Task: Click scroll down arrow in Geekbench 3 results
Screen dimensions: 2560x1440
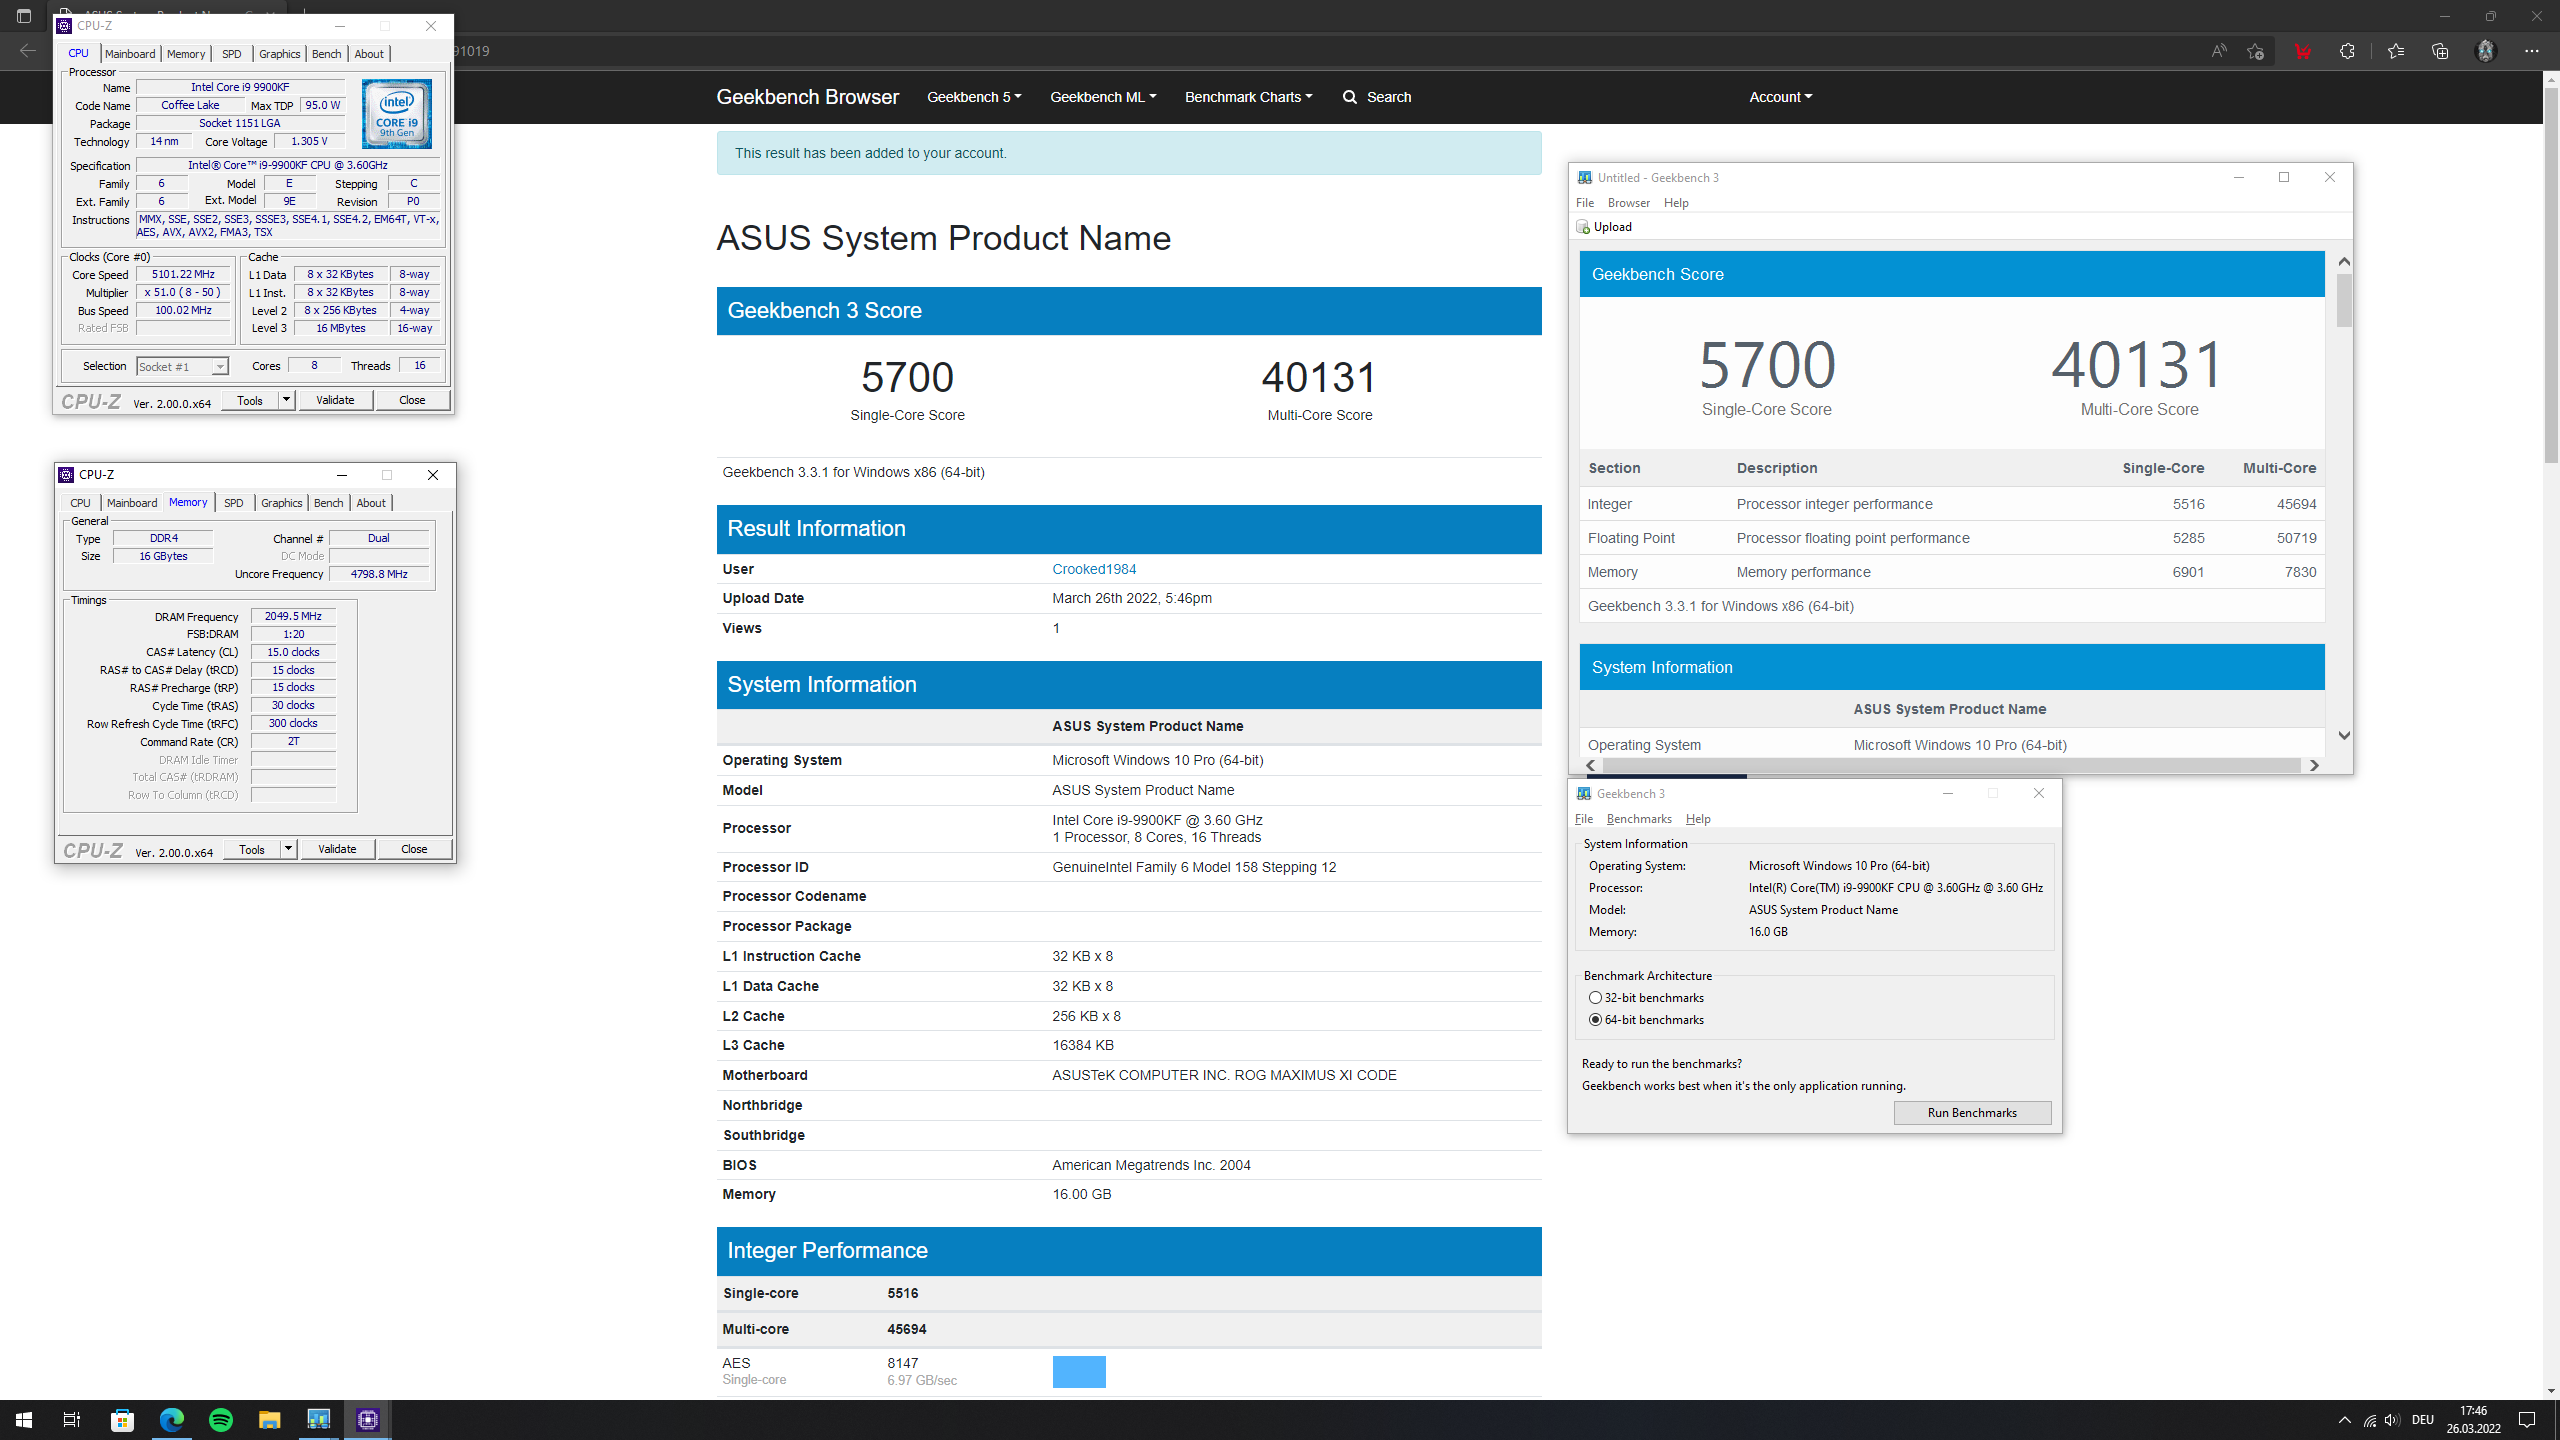Action: 2344,735
